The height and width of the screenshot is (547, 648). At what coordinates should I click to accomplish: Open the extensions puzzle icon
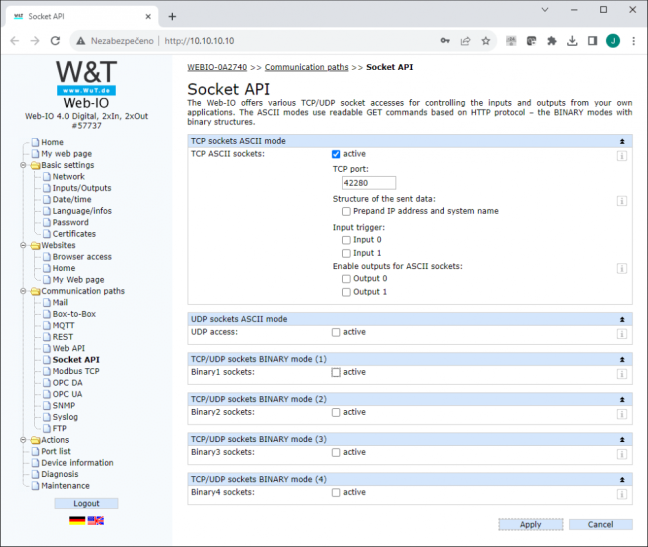tap(552, 40)
